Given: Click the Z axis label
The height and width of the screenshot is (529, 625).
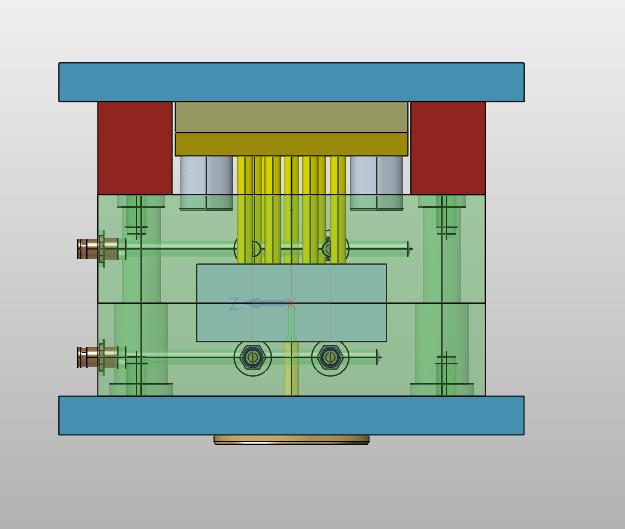Looking at the screenshot, I should [x=234, y=304].
